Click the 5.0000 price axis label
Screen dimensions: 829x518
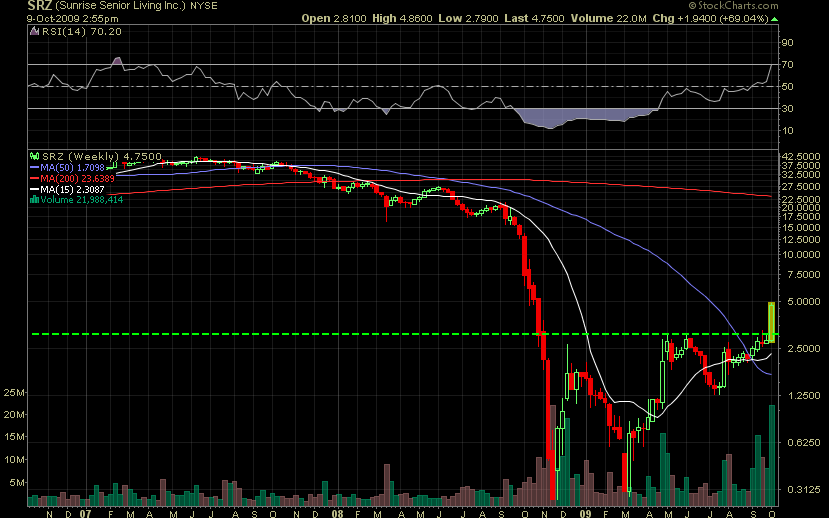point(803,301)
